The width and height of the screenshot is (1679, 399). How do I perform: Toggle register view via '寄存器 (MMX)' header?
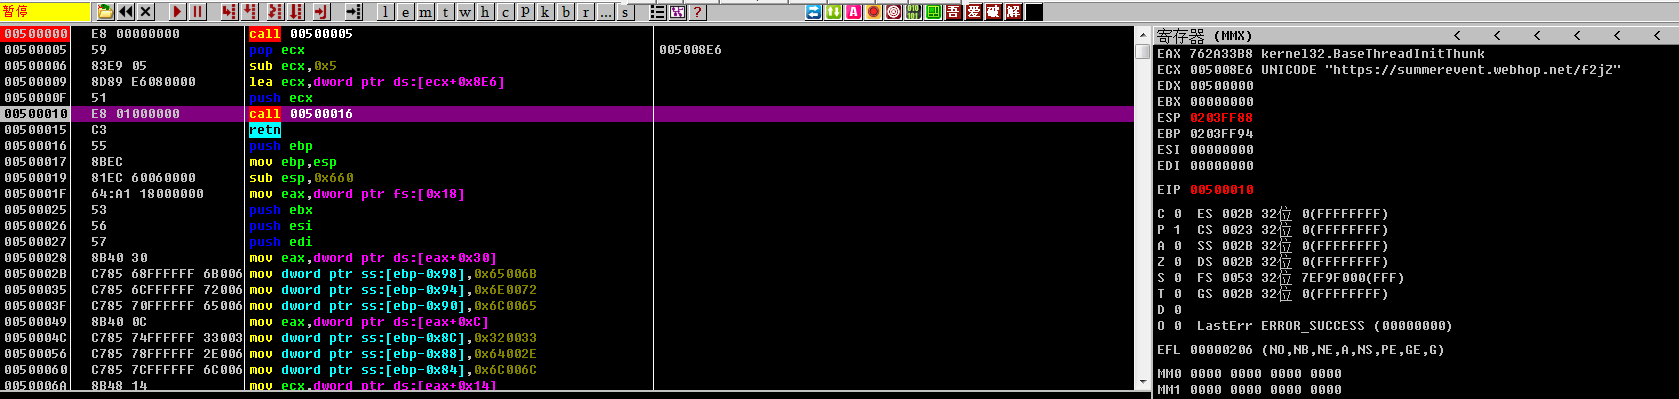point(1204,35)
